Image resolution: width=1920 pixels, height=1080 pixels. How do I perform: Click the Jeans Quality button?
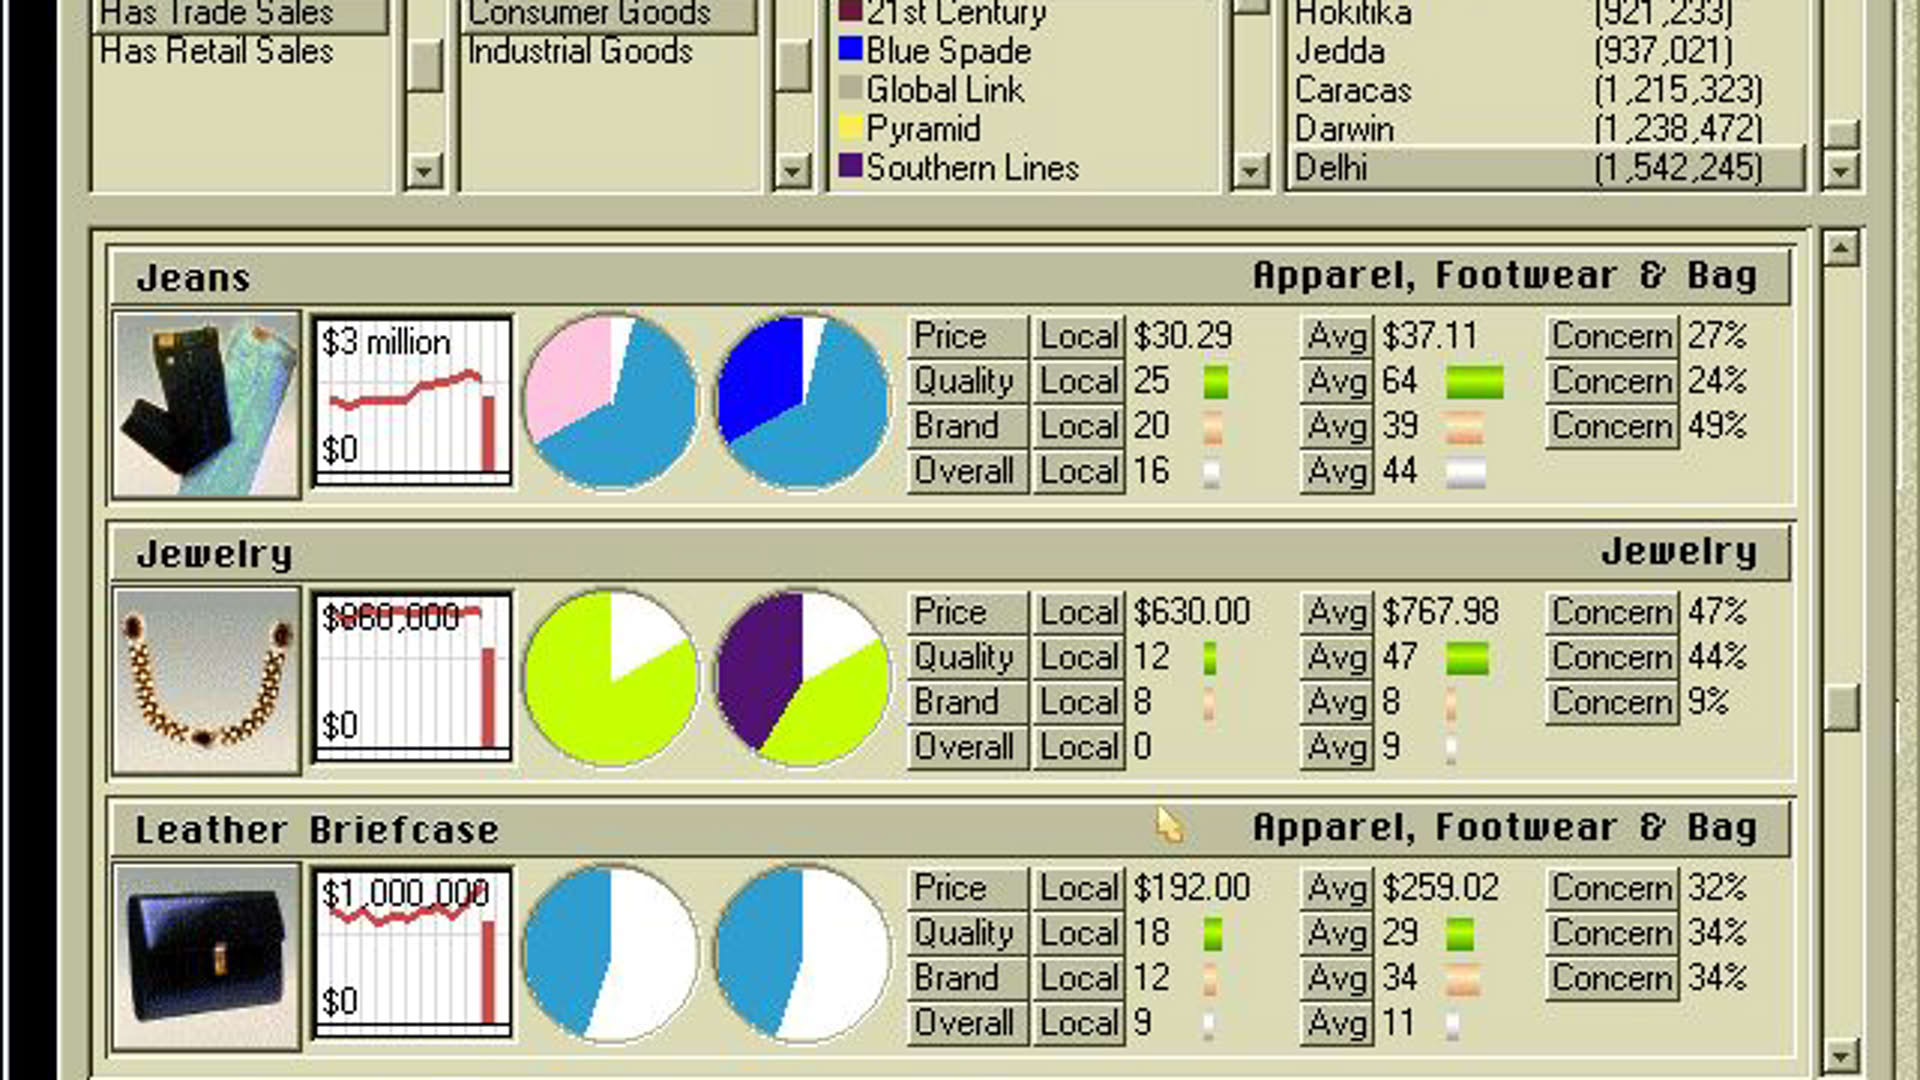tap(967, 382)
